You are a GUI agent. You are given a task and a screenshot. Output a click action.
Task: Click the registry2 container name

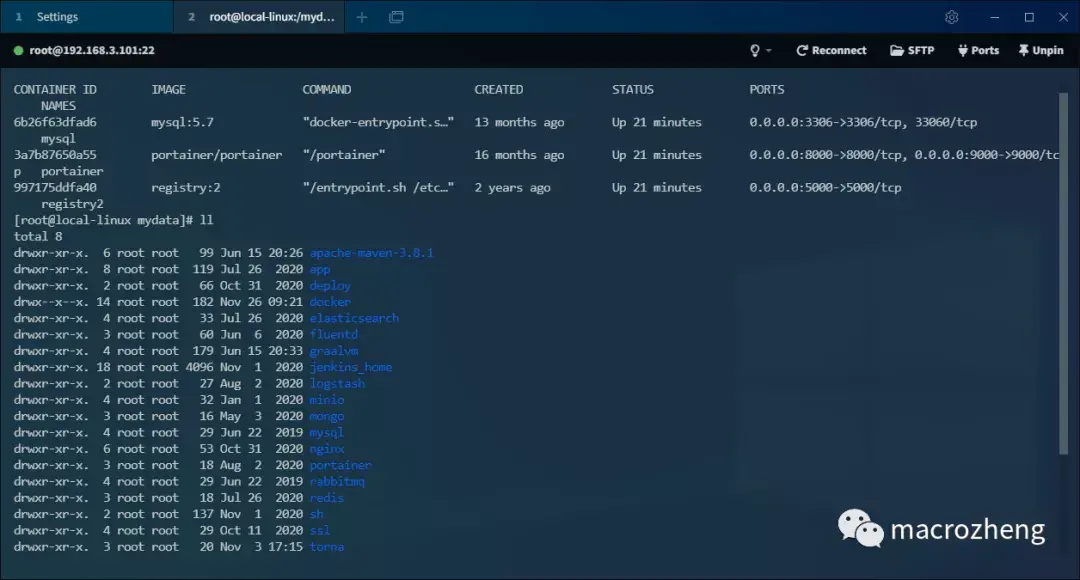click(x=72, y=204)
